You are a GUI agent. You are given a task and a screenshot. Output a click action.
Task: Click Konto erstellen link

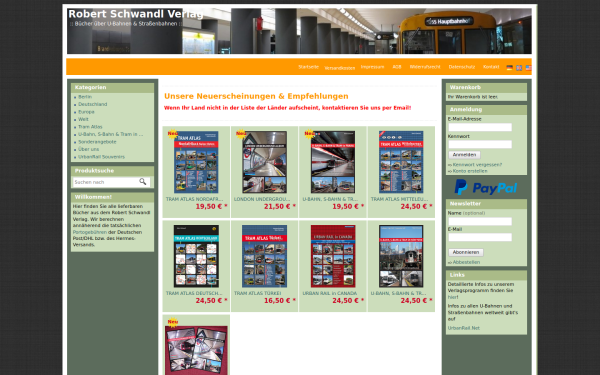click(x=470, y=171)
